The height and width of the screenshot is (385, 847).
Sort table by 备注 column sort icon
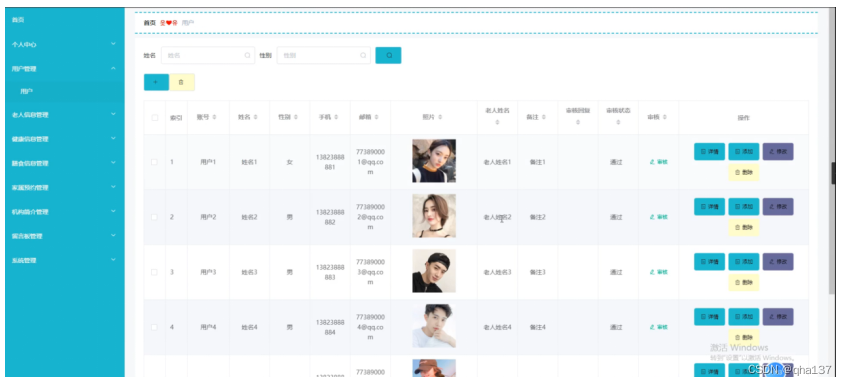543,117
